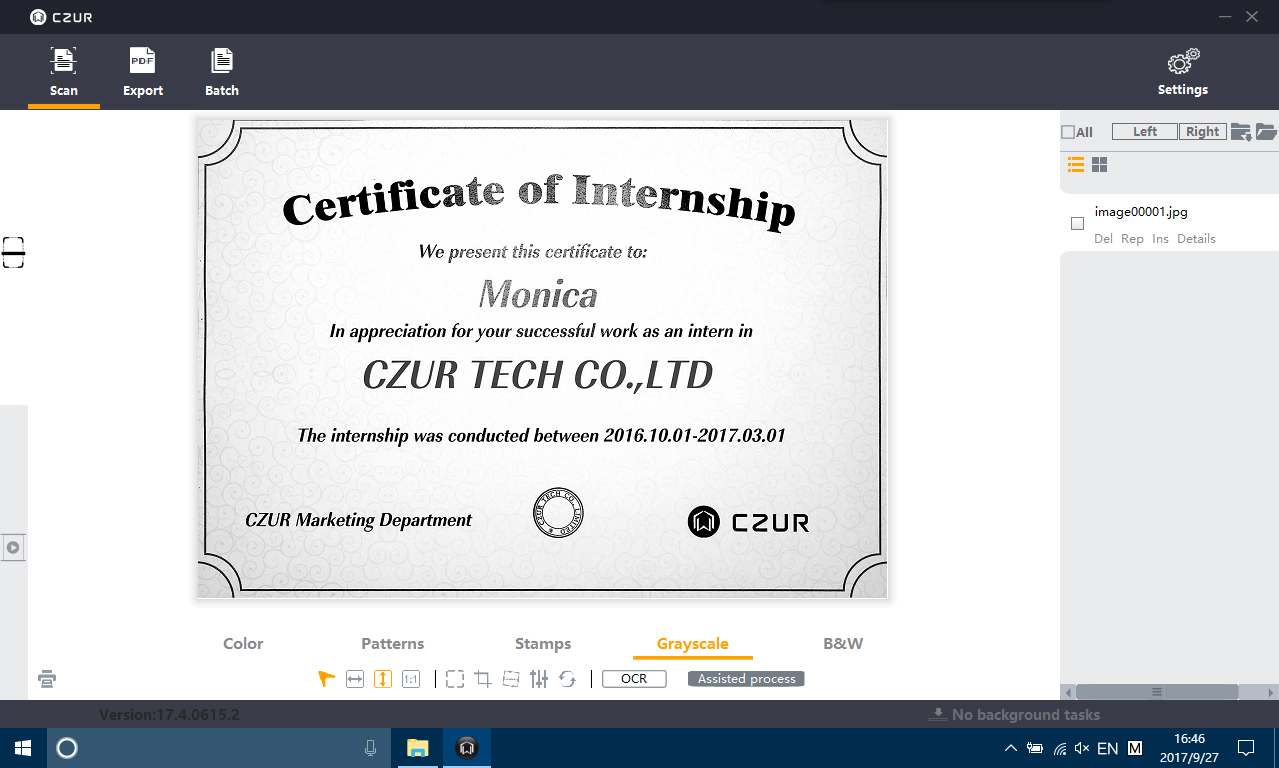This screenshot has width=1279, height=768.
Task: Activate the crop tool
Action: (483, 679)
